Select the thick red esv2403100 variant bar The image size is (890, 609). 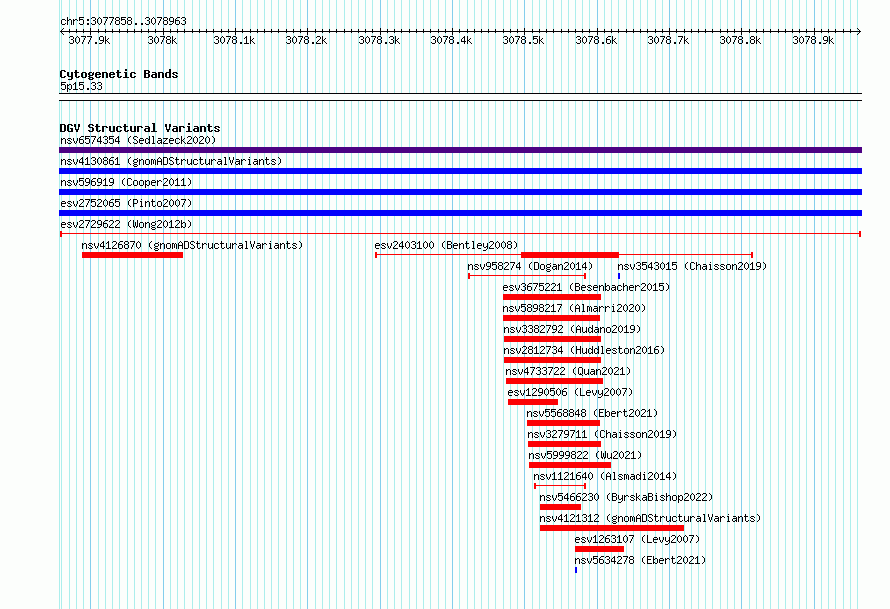pos(570,255)
